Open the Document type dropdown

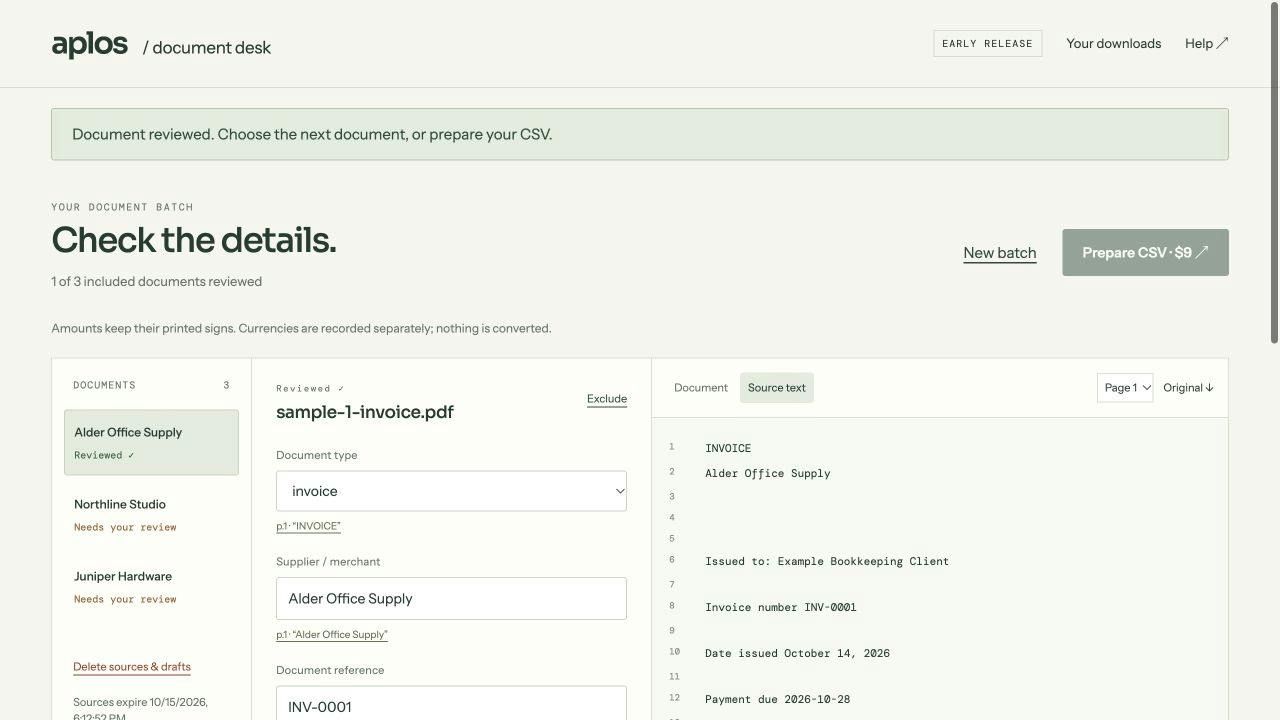click(x=451, y=491)
